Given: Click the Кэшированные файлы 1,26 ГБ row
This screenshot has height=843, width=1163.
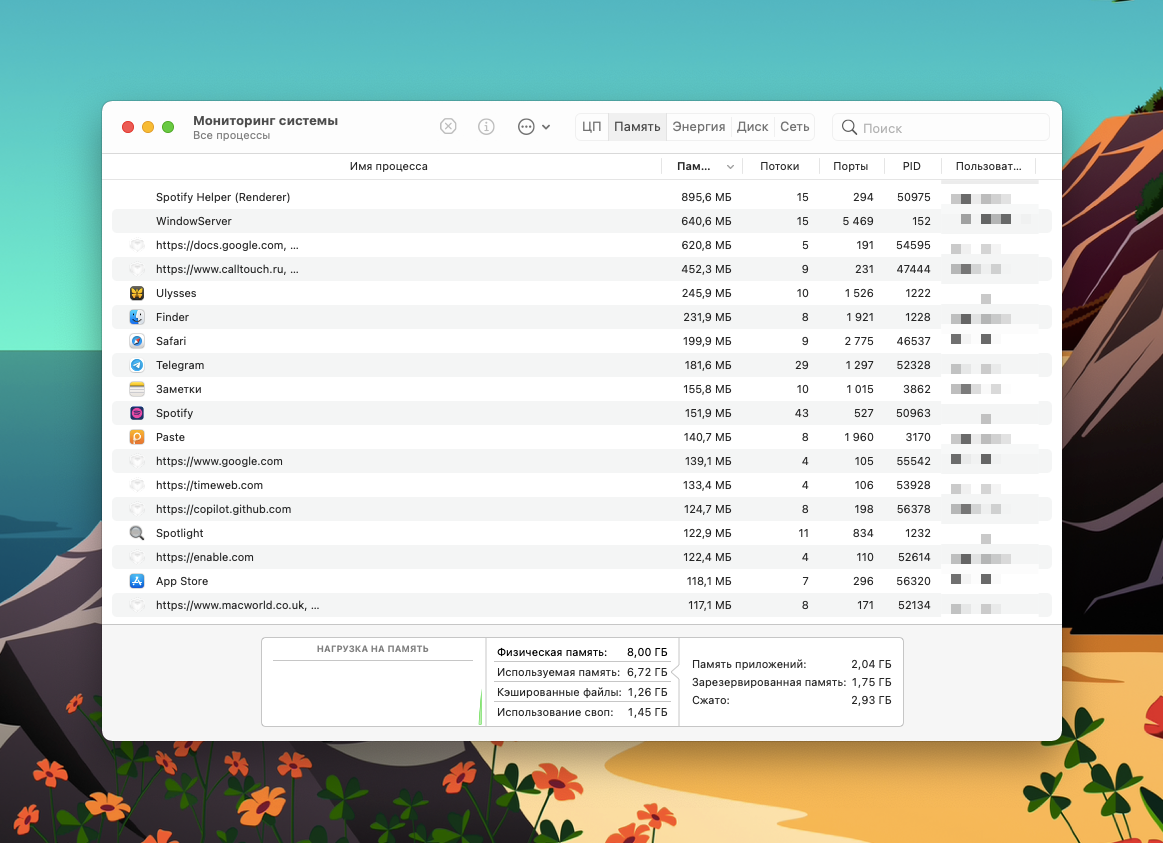Looking at the screenshot, I should [x=582, y=692].
